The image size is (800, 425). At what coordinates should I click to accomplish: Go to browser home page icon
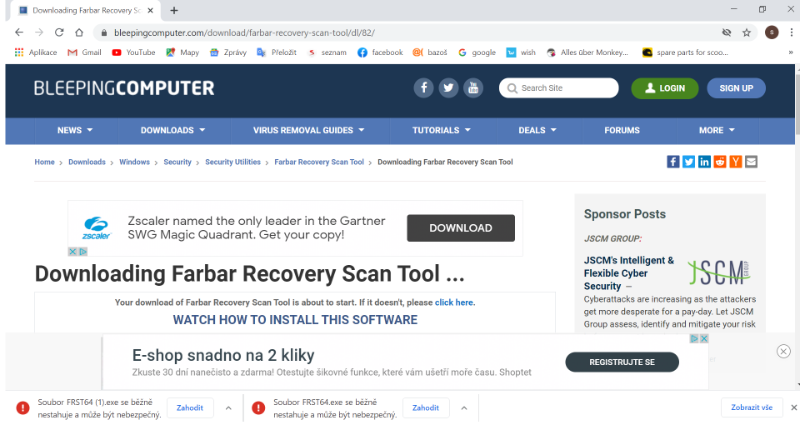(x=79, y=32)
